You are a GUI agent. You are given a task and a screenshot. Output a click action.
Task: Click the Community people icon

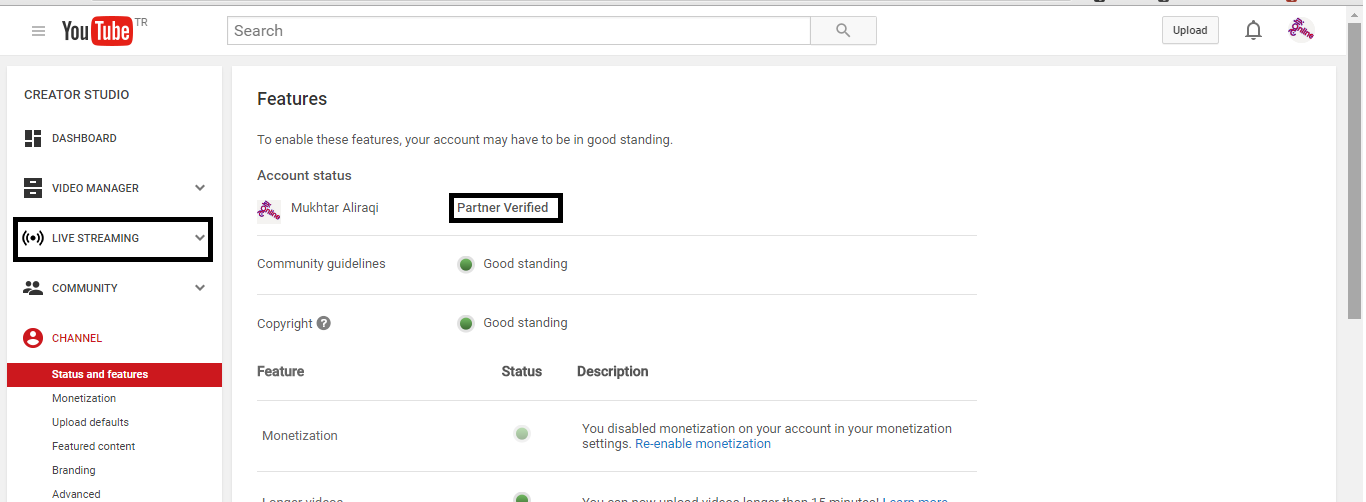pyautogui.click(x=33, y=288)
